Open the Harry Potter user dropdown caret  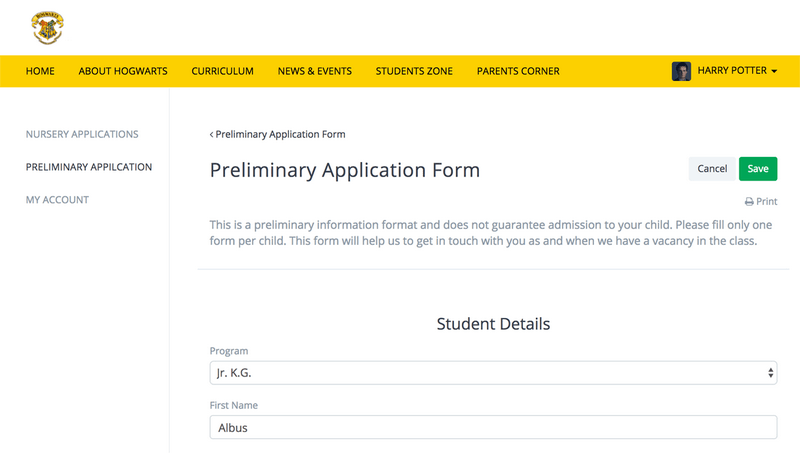pyautogui.click(x=774, y=72)
